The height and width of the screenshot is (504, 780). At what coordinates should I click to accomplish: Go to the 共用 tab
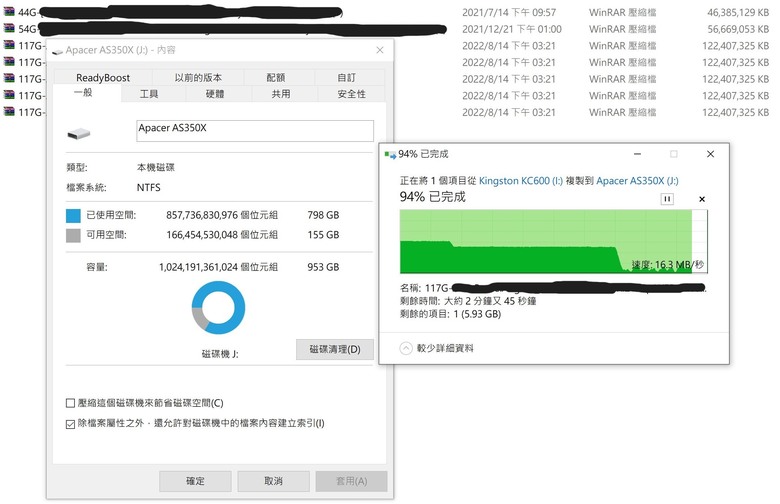pos(281,94)
